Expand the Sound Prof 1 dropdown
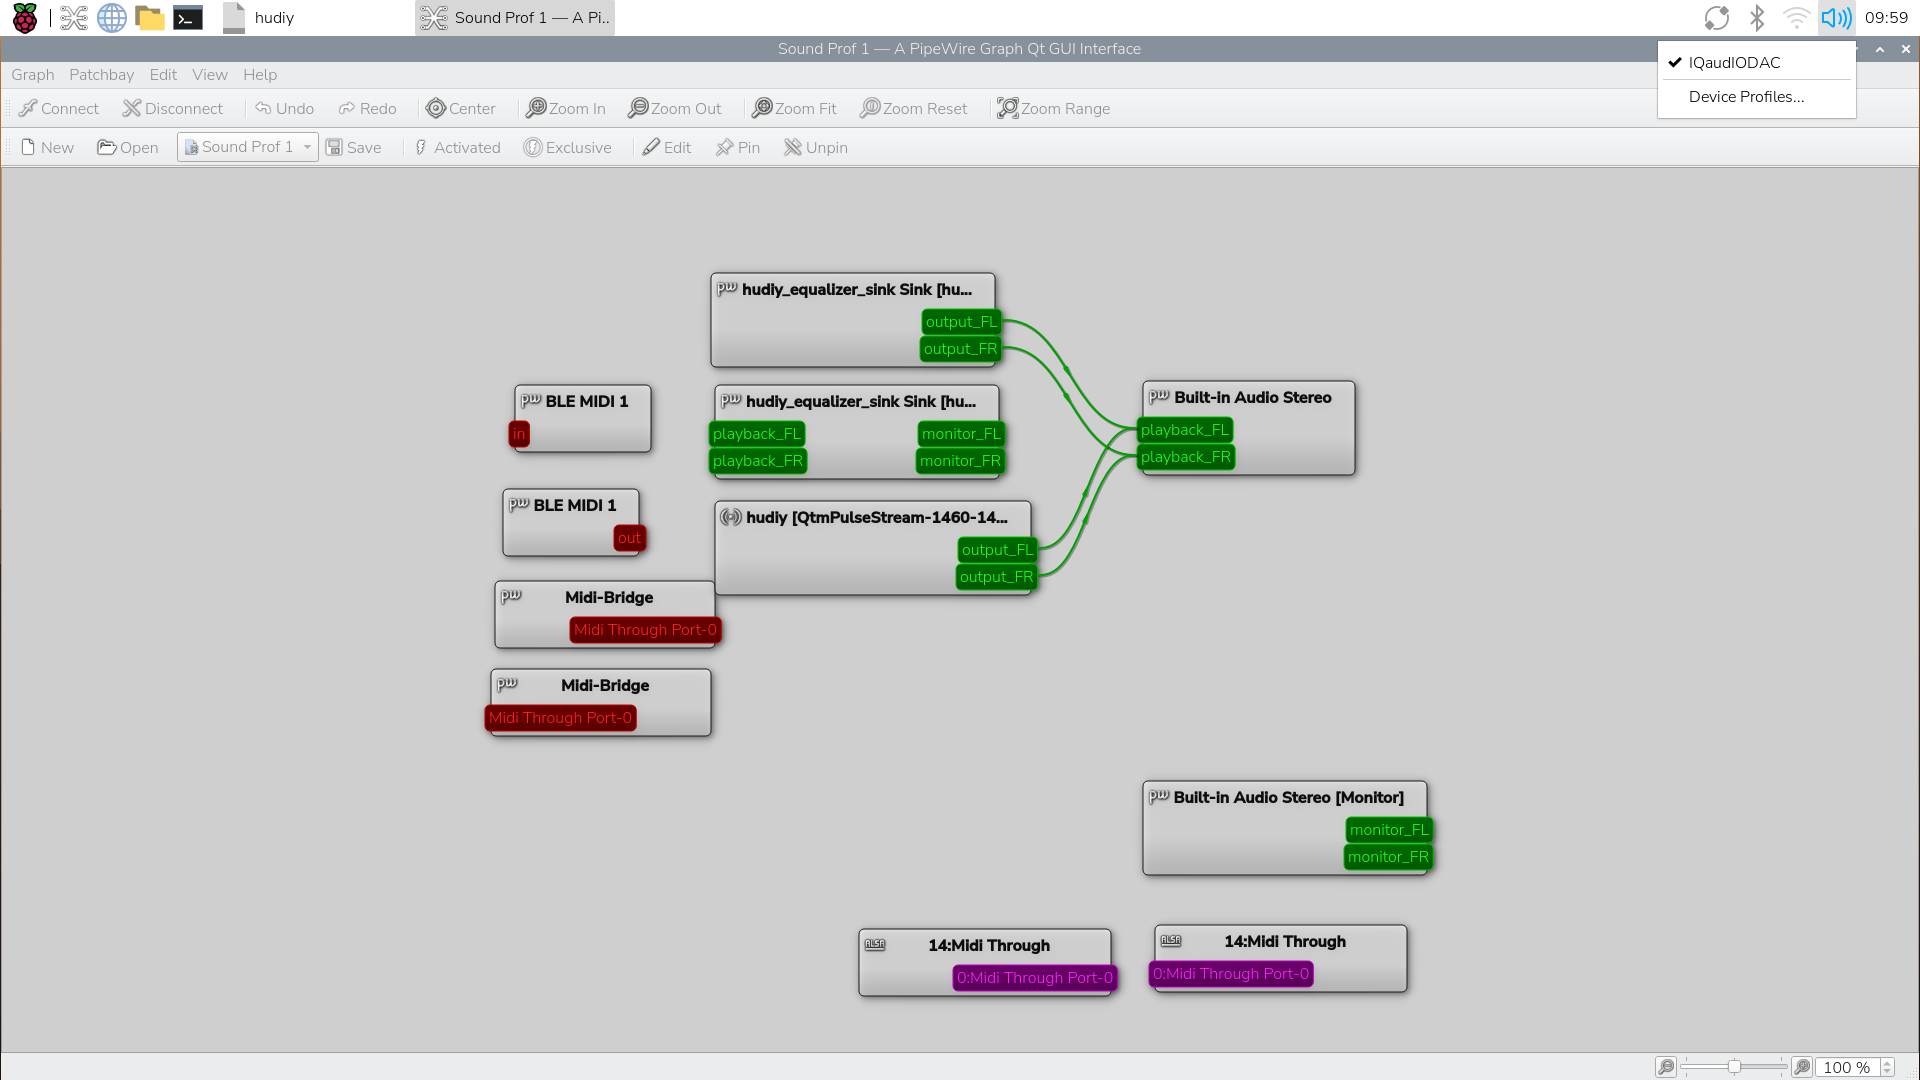 point(307,147)
